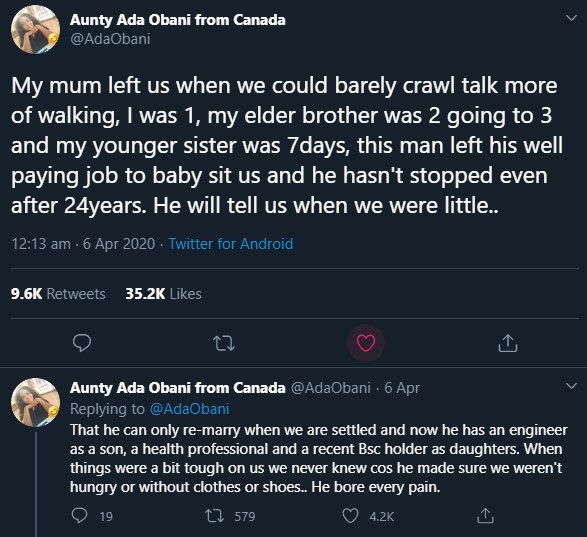587x537 pixels.
Task: Open the reply author's profile picture
Action: coord(35,402)
